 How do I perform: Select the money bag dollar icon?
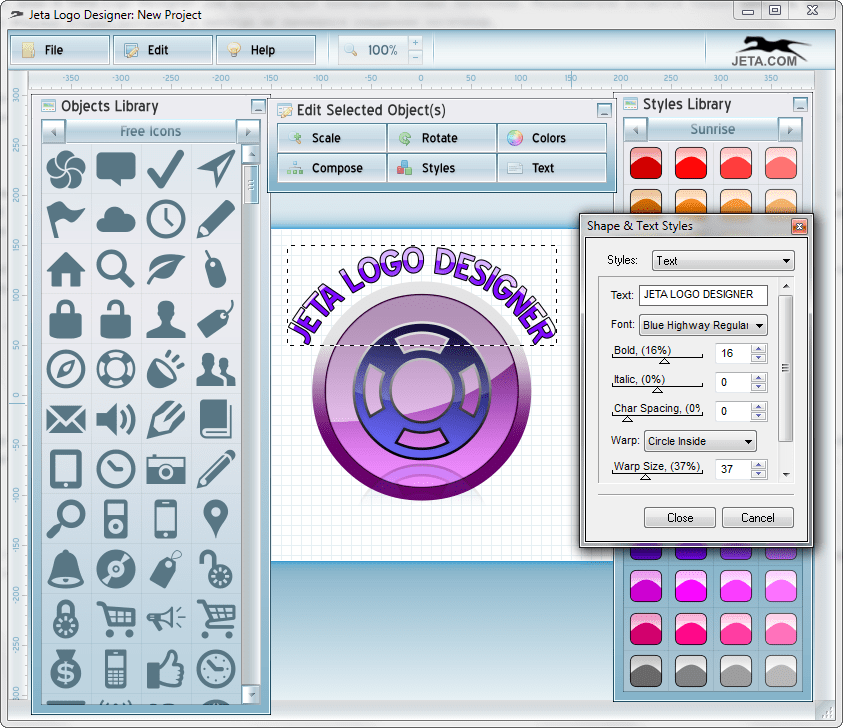tap(66, 669)
